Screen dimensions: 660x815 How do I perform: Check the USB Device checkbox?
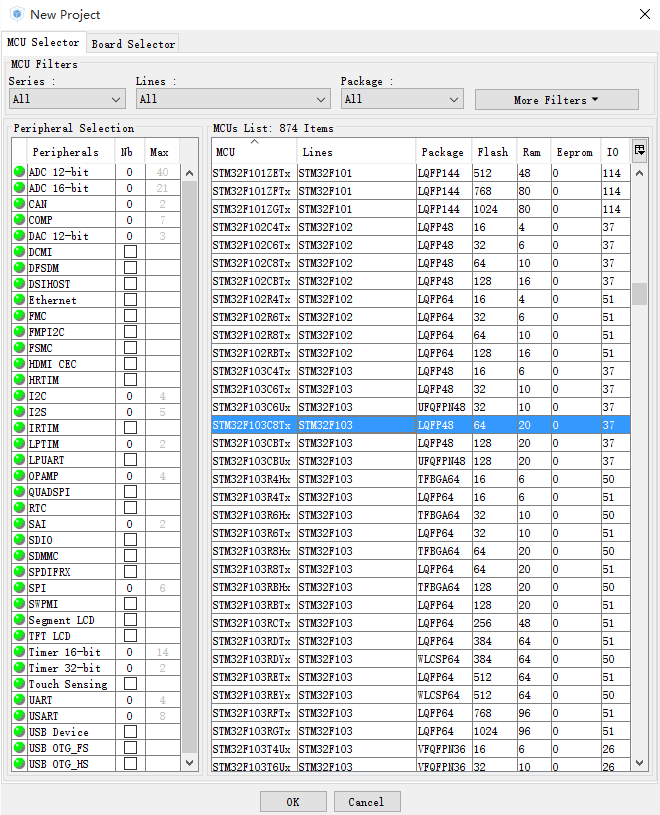pyautogui.click(x=130, y=731)
